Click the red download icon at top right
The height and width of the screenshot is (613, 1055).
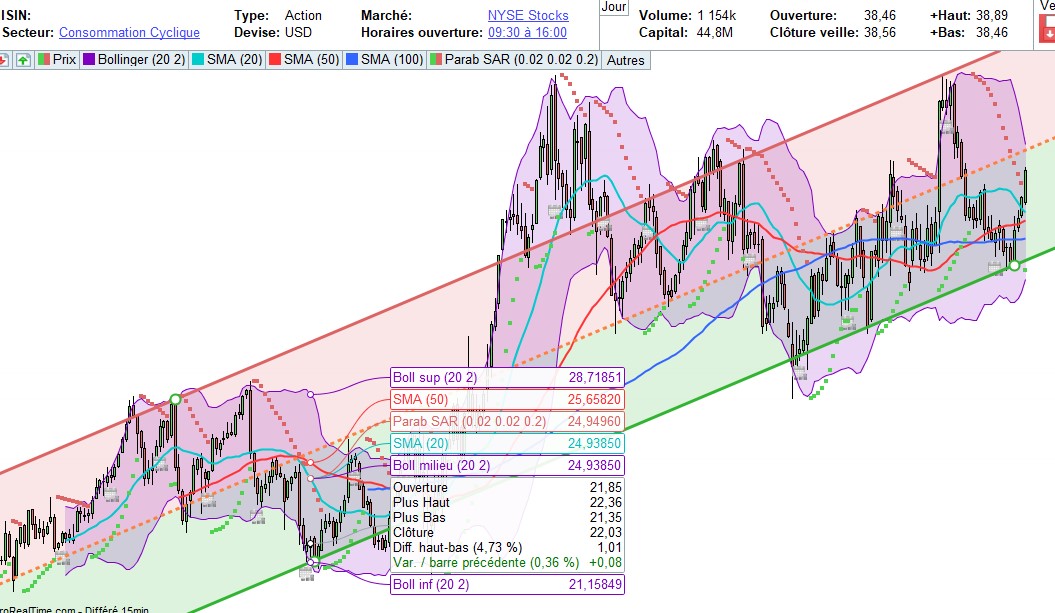click(x=1047, y=30)
